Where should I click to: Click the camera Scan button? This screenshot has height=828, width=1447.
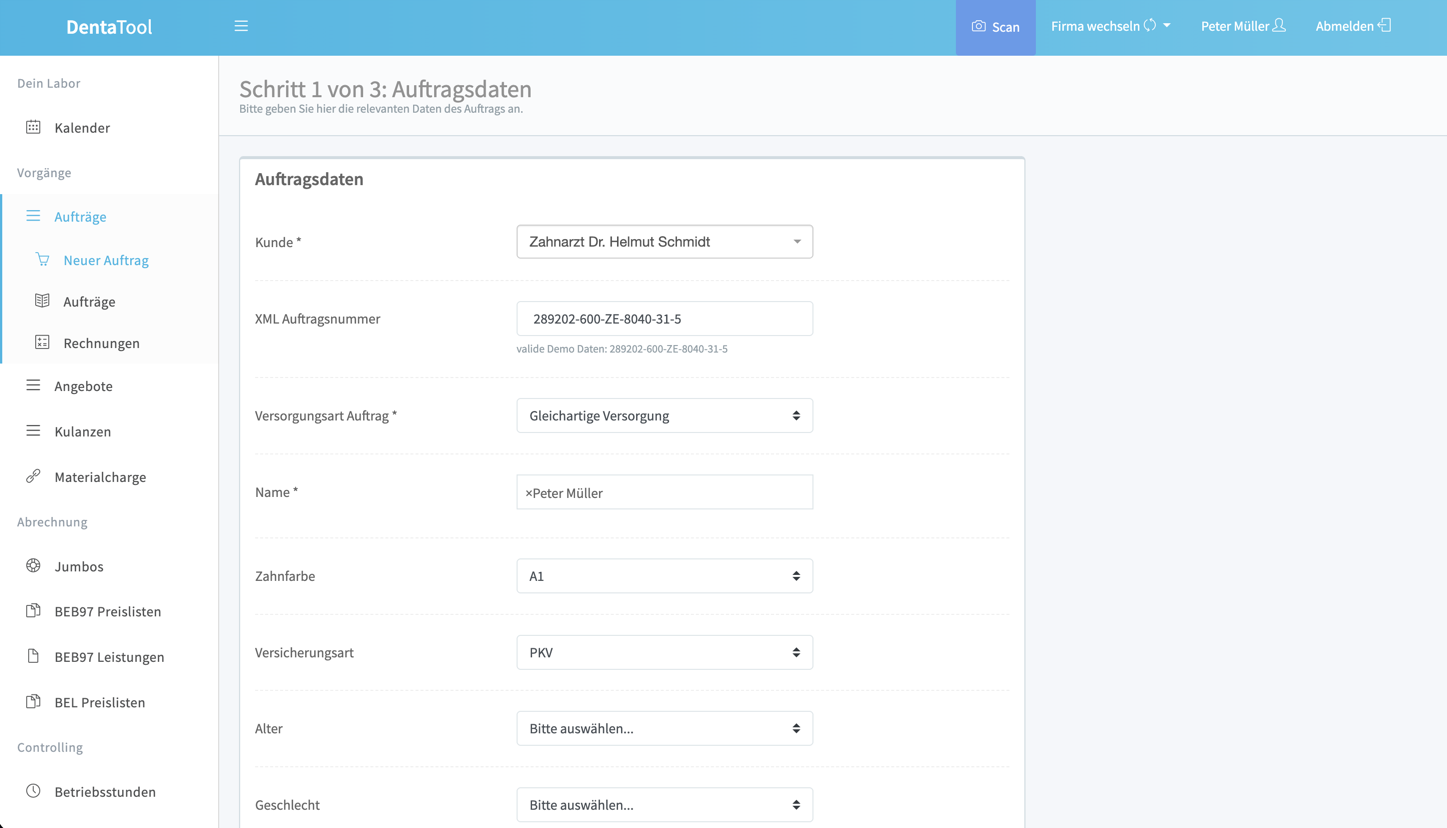click(995, 27)
